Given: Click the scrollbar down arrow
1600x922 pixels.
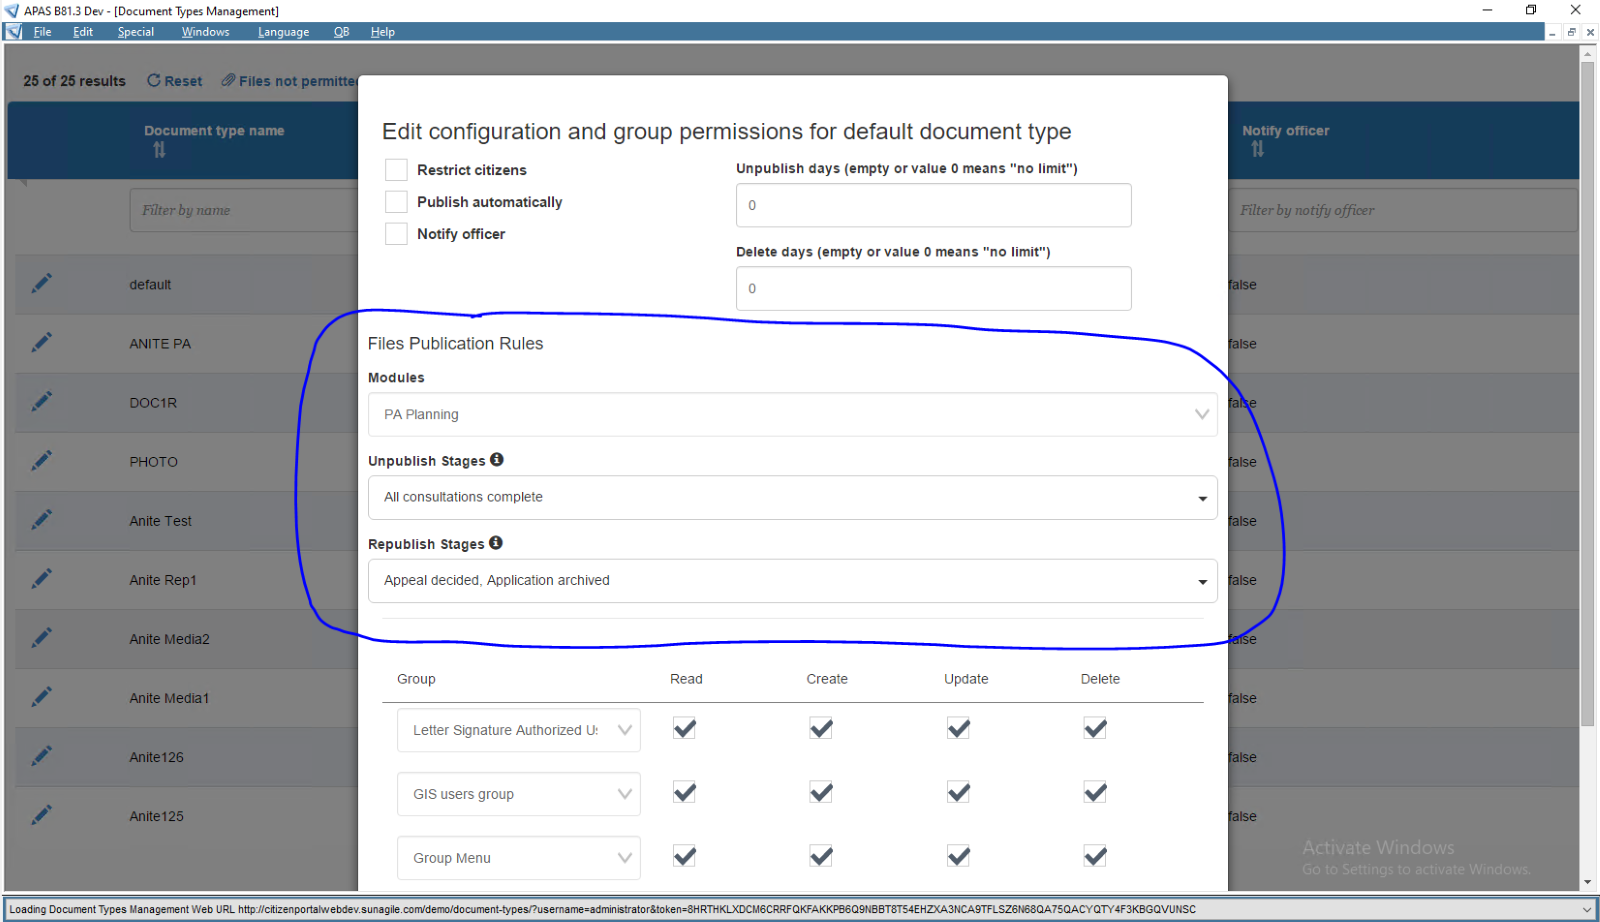Looking at the screenshot, I should [x=1587, y=882].
